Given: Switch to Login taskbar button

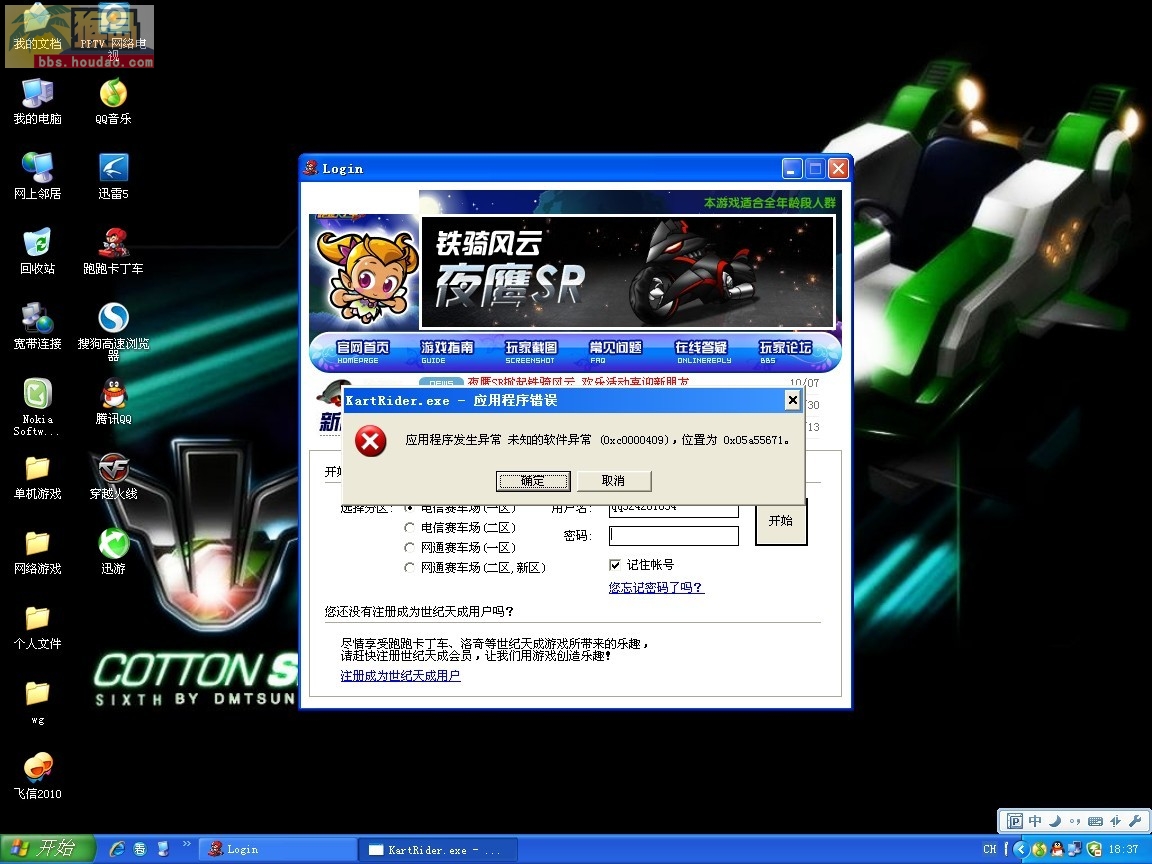Looking at the screenshot, I should pyautogui.click(x=278, y=849).
